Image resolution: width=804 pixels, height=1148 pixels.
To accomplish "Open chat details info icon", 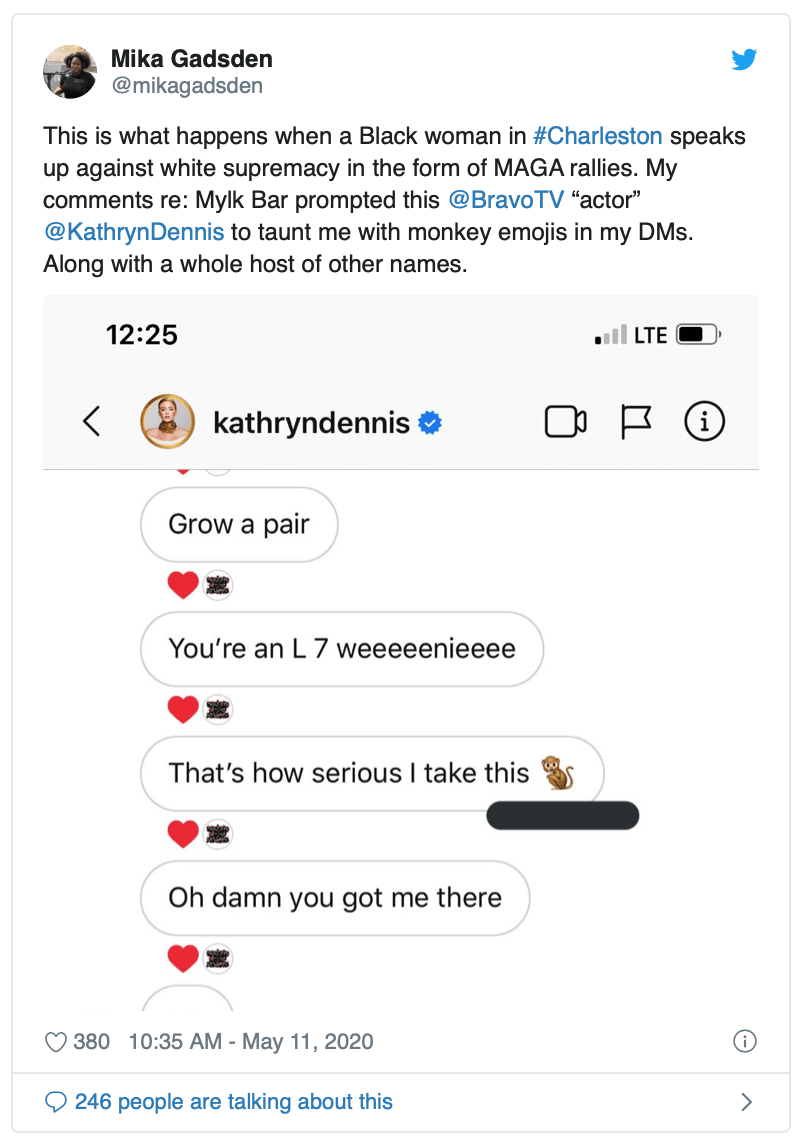I will pos(704,422).
